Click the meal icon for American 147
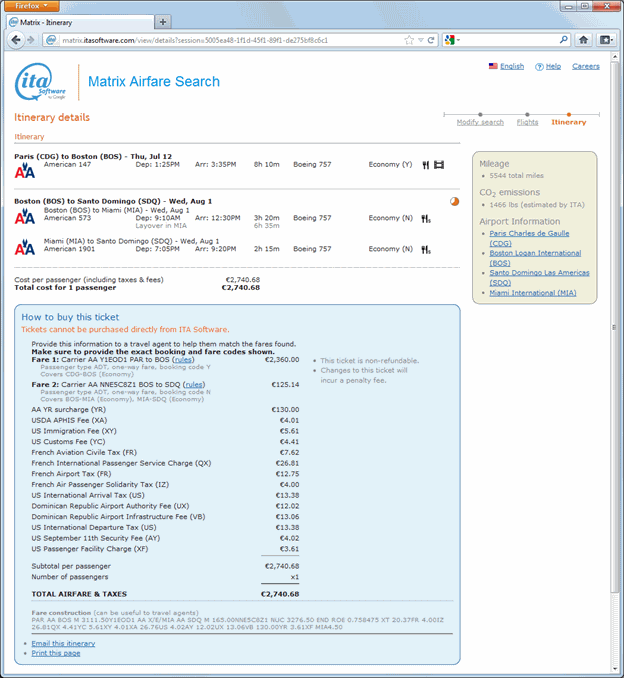 tap(426, 165)
